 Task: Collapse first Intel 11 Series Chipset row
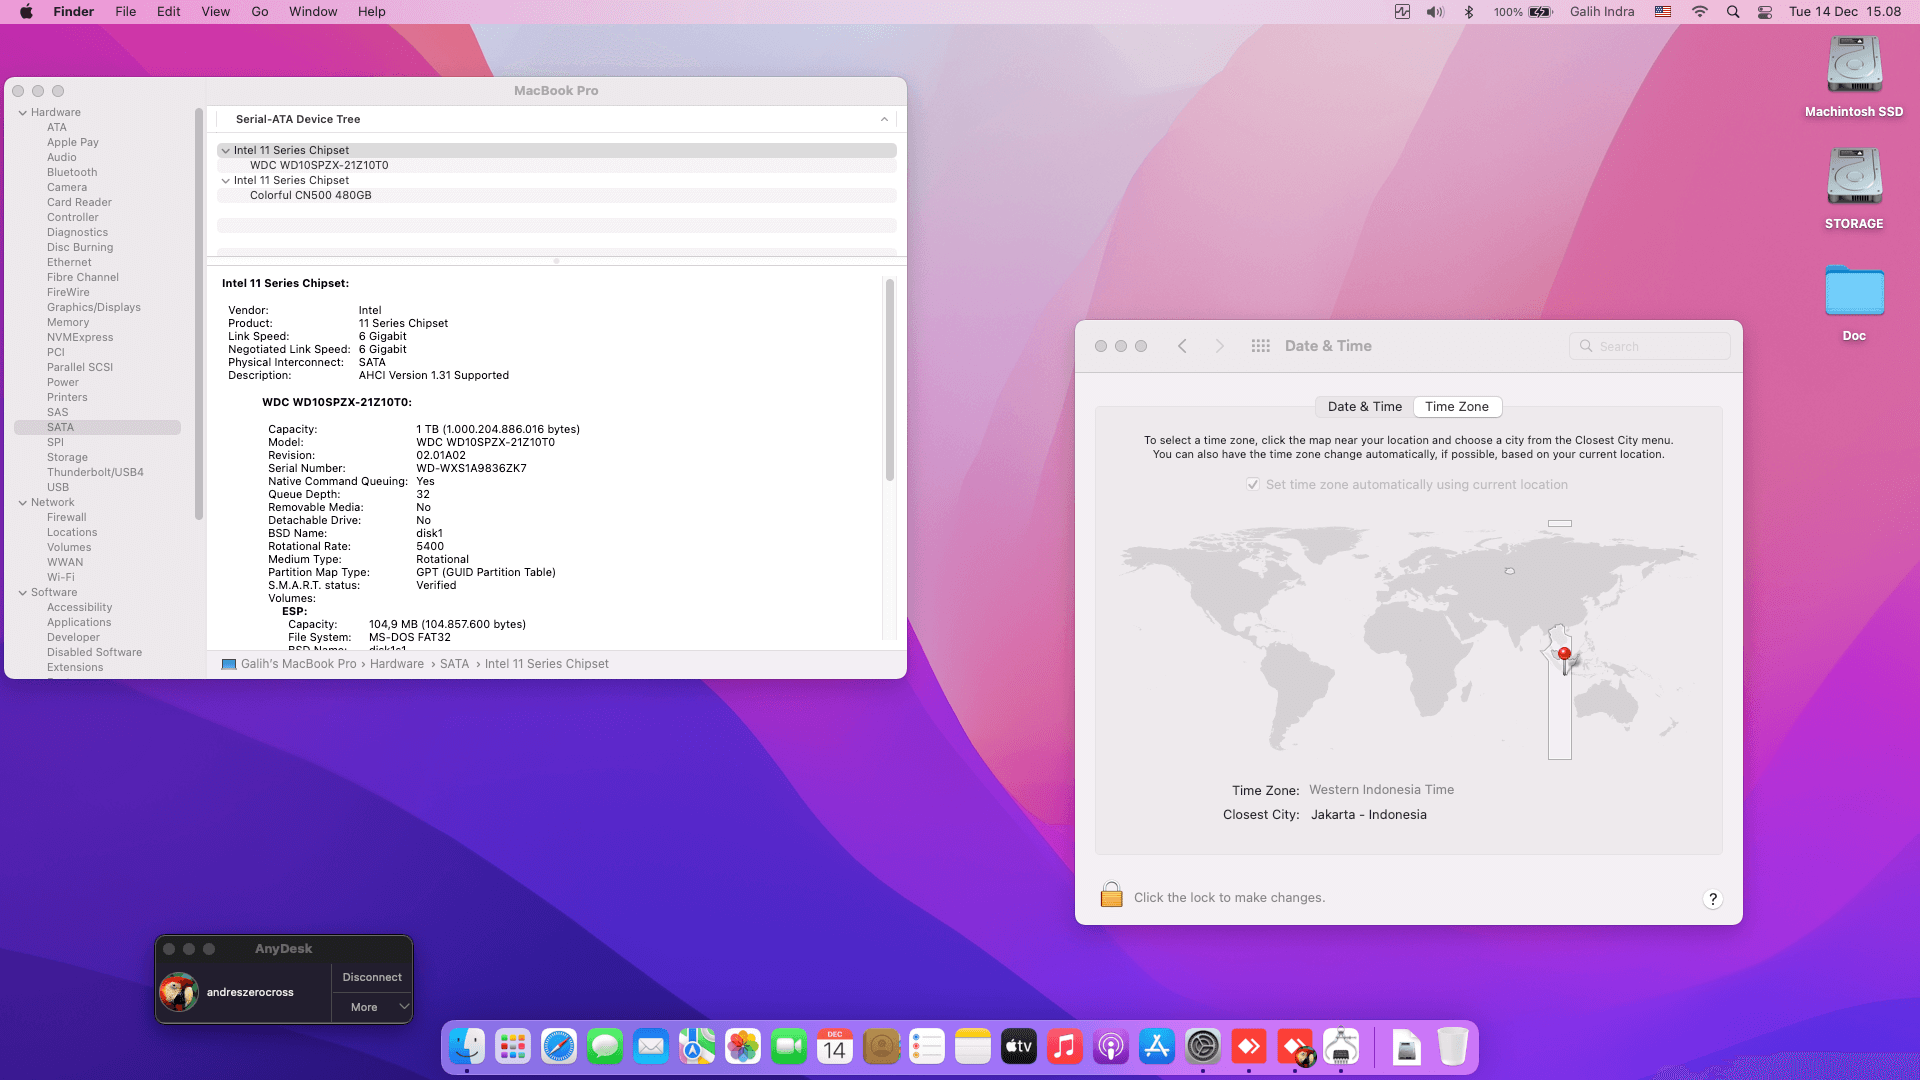click(x=225, y=151)
